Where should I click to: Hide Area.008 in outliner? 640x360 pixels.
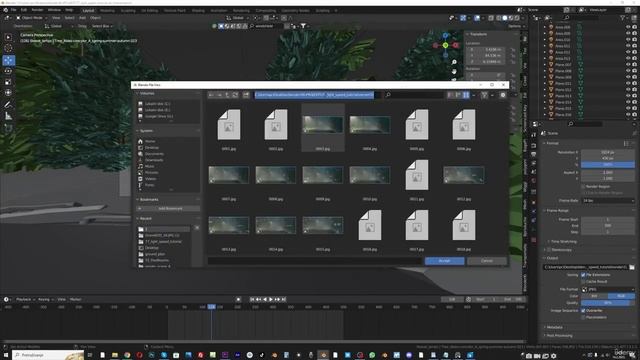point(628,27)
